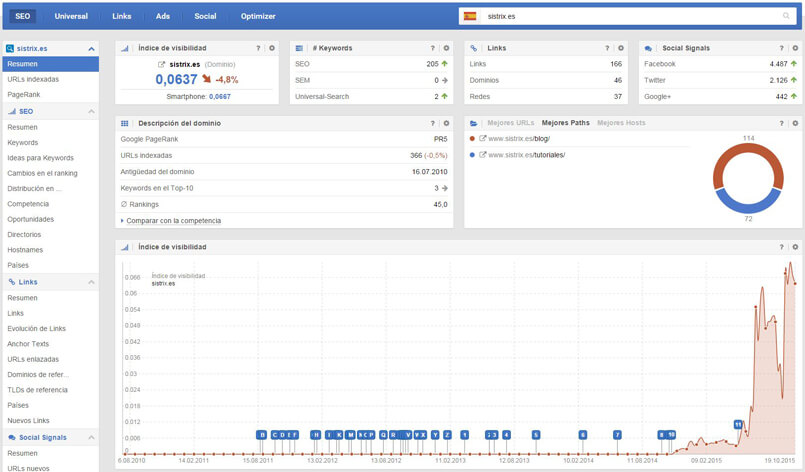Viewport: 805px width, 472px height.
Task: Click the Twitter 2.126 row
Action: [x=720, y=80]
